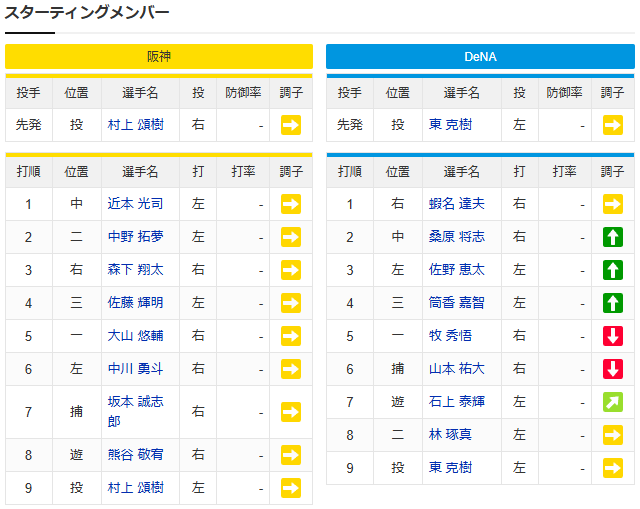Open player link 佐藤 輝明
This screenshot has height=509, width=640.
point(136,302)
